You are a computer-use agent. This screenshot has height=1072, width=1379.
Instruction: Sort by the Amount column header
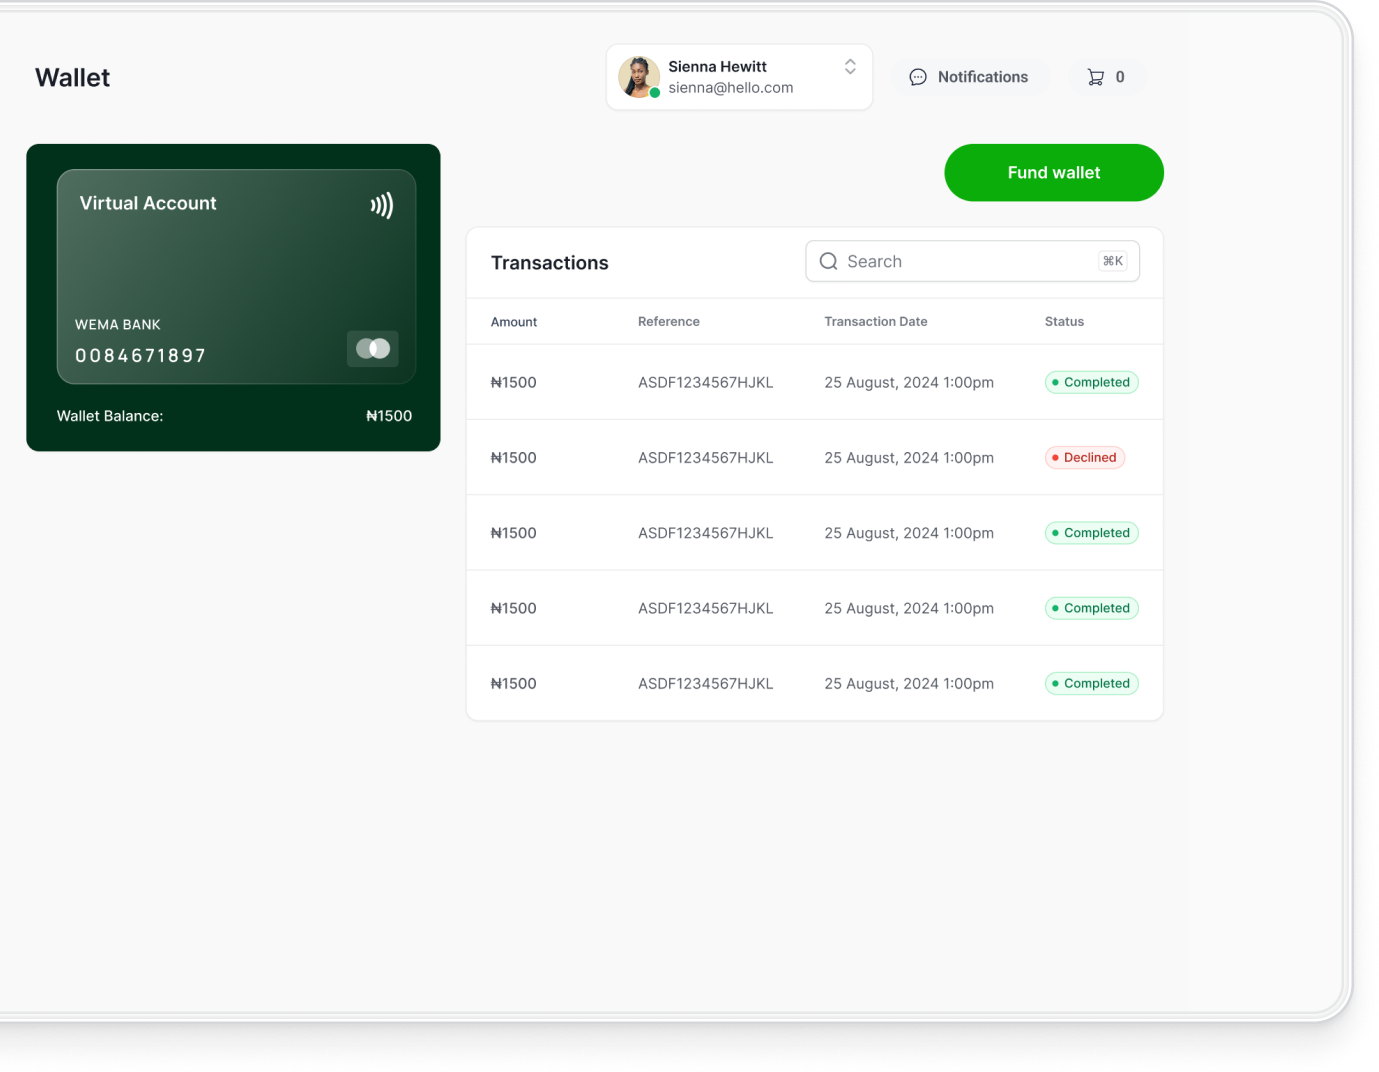click(514, 322)
